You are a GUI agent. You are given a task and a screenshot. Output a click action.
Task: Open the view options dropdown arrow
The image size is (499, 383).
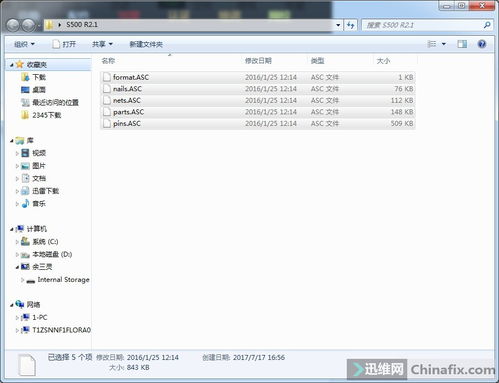[x=444, y=44]
